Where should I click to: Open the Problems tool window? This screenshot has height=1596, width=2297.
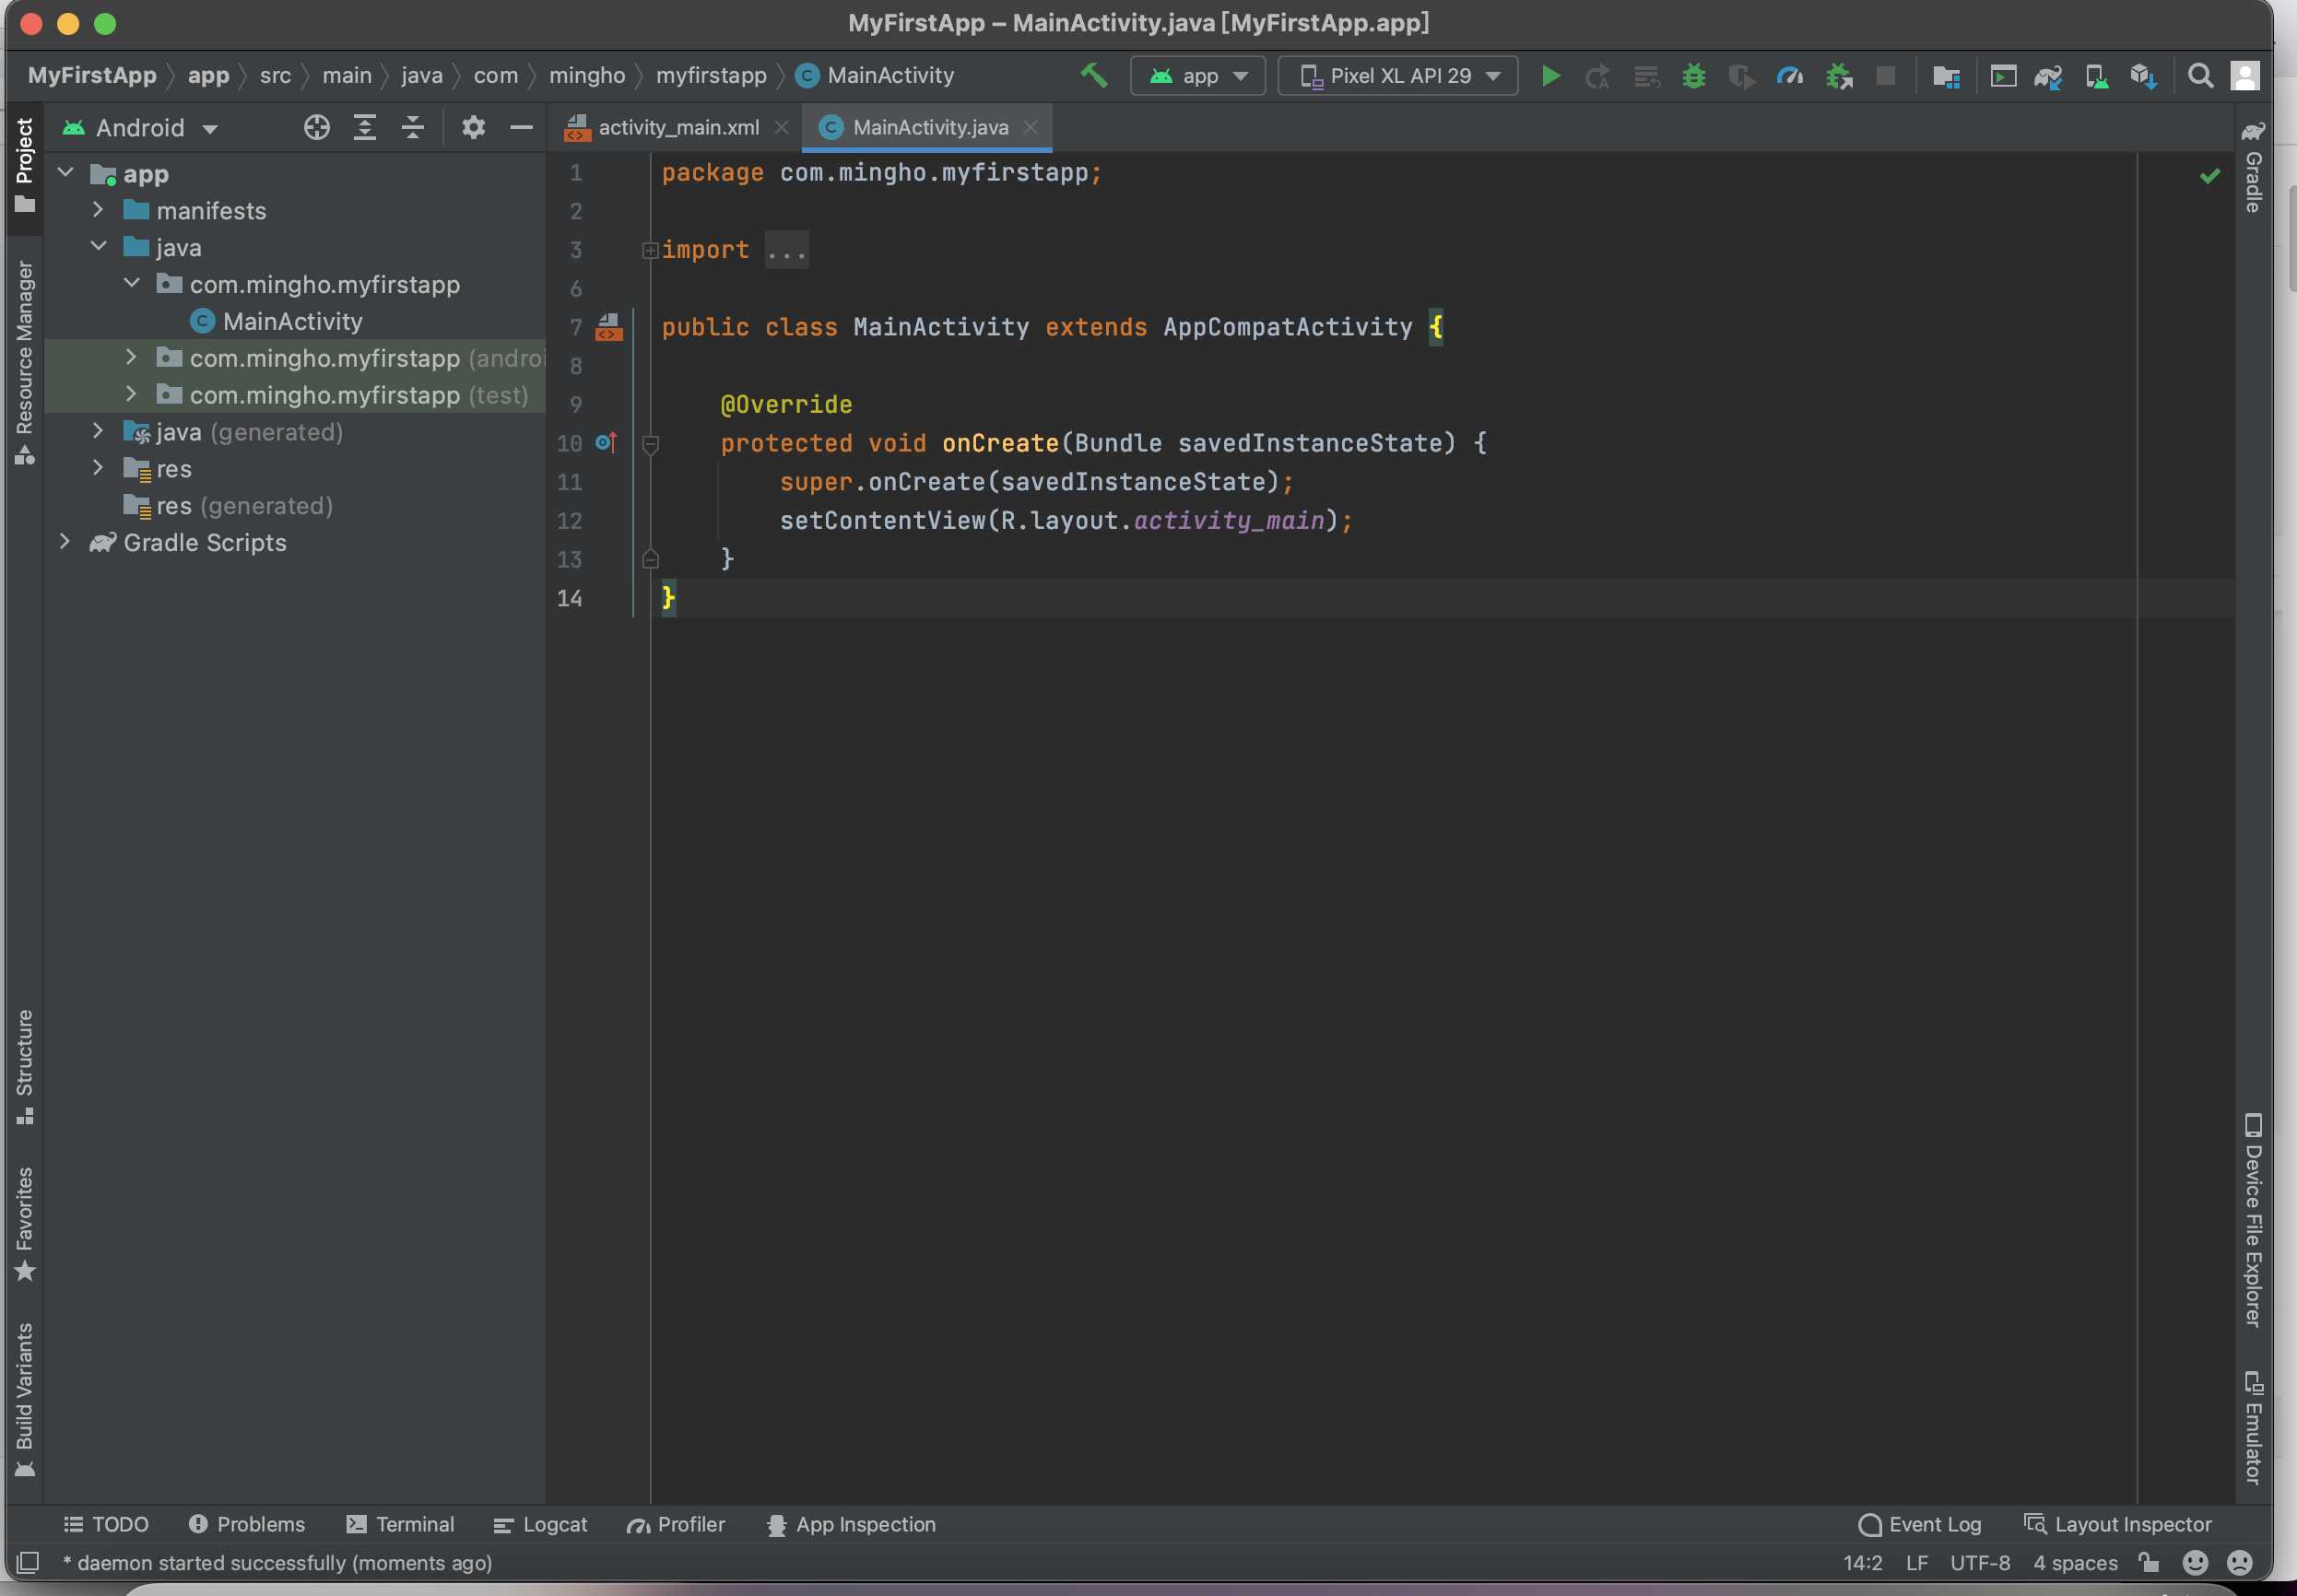(246, 1524)
